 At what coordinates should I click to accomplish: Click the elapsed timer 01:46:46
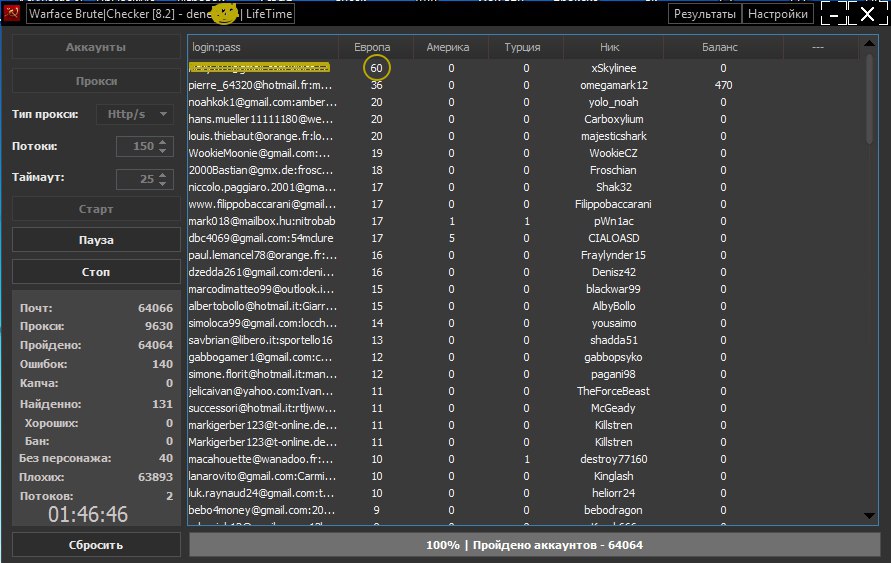[88, 514]
